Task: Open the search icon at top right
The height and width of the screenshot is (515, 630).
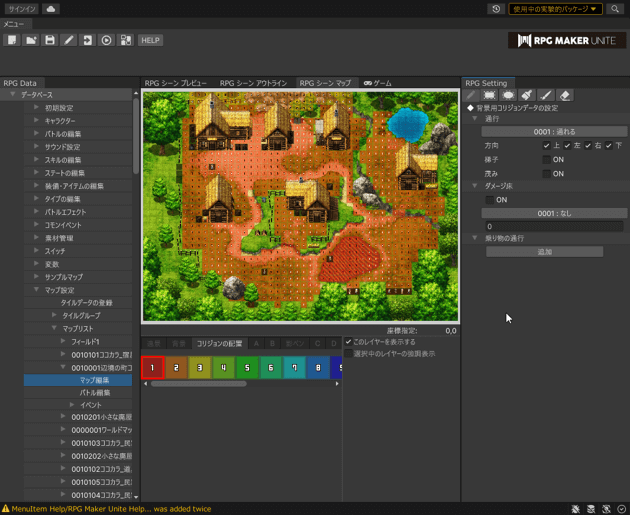Action: 615,9
